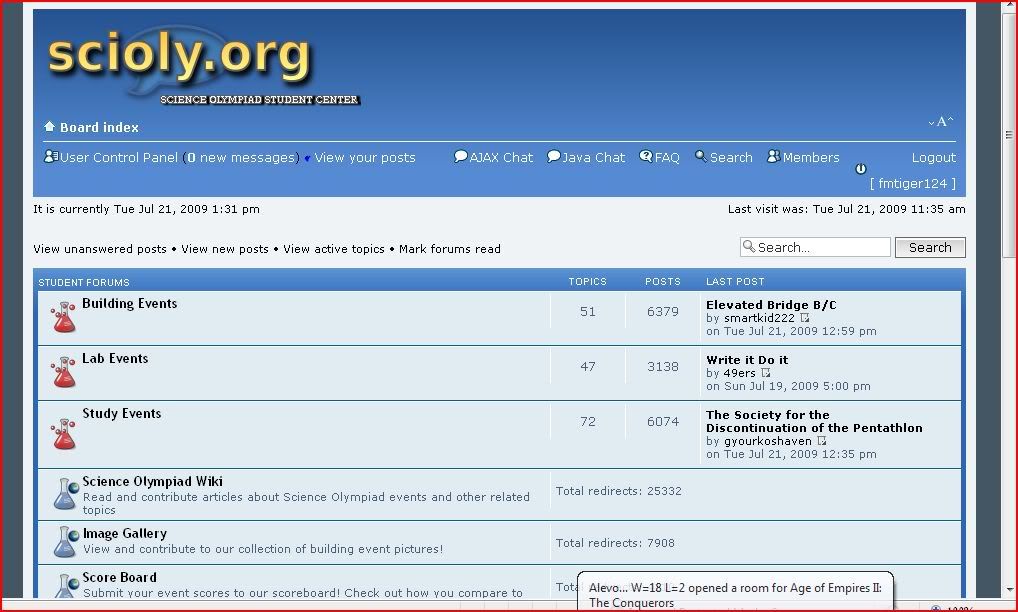Open the Image Gallery link

(125, 533)
